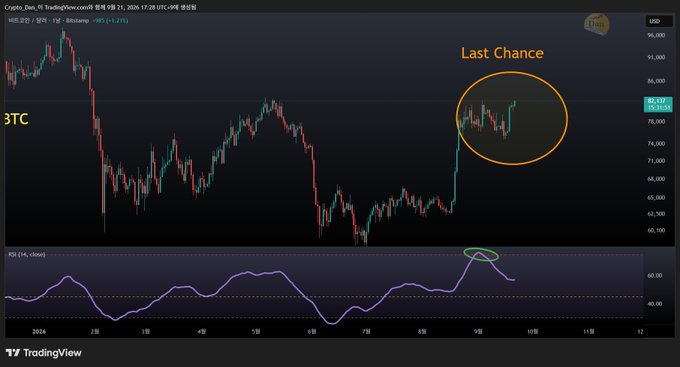Click the 60,100 price axis label
This screenshot has width=680, height=367.
[656, 230]
